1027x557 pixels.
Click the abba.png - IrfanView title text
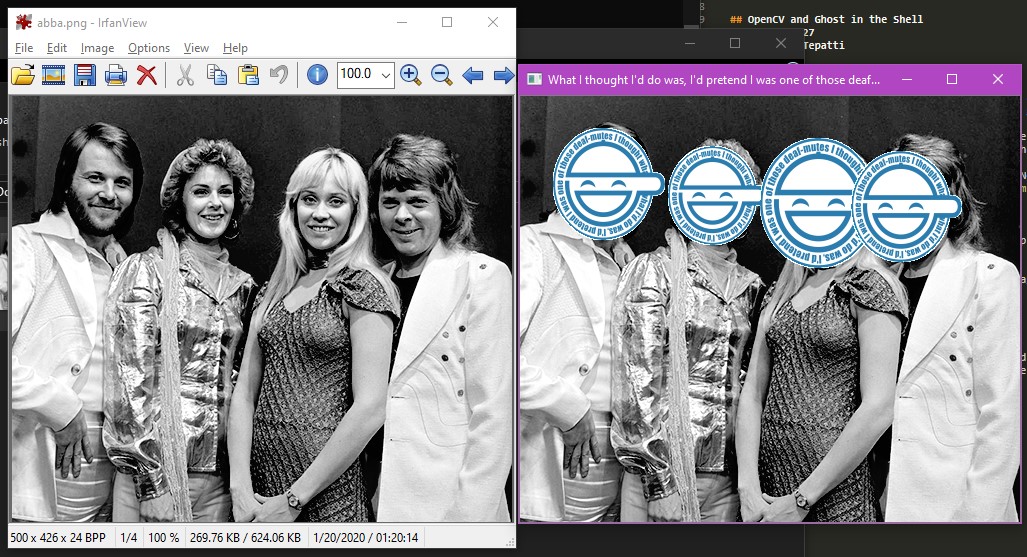point(92,23)
